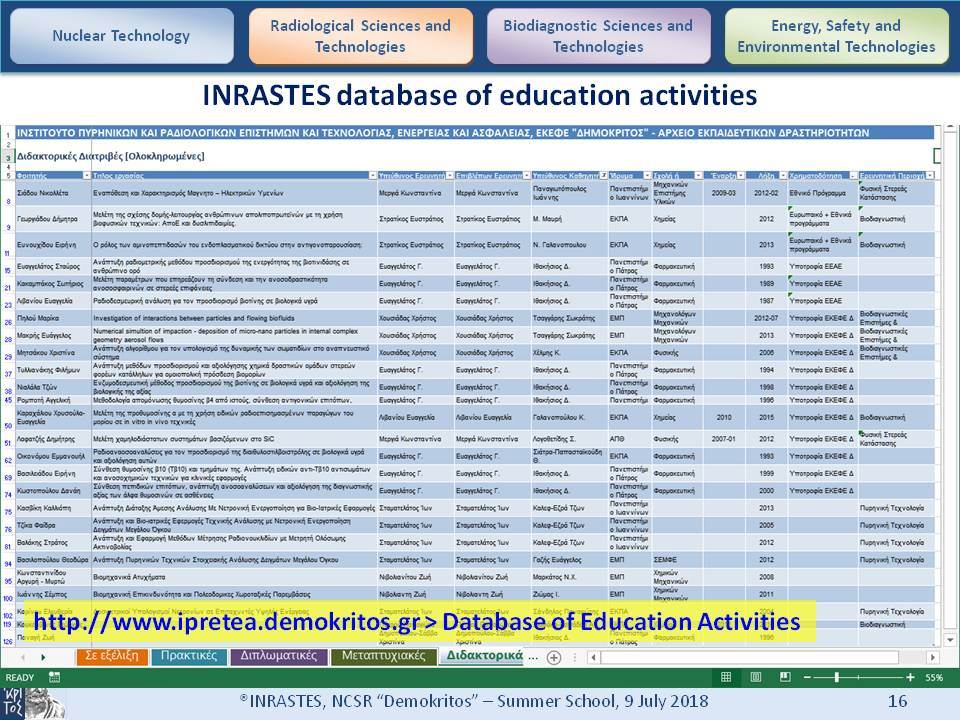Open the Φοιτητής column filter dropdown
960x720 pixels.
(86, 176)
